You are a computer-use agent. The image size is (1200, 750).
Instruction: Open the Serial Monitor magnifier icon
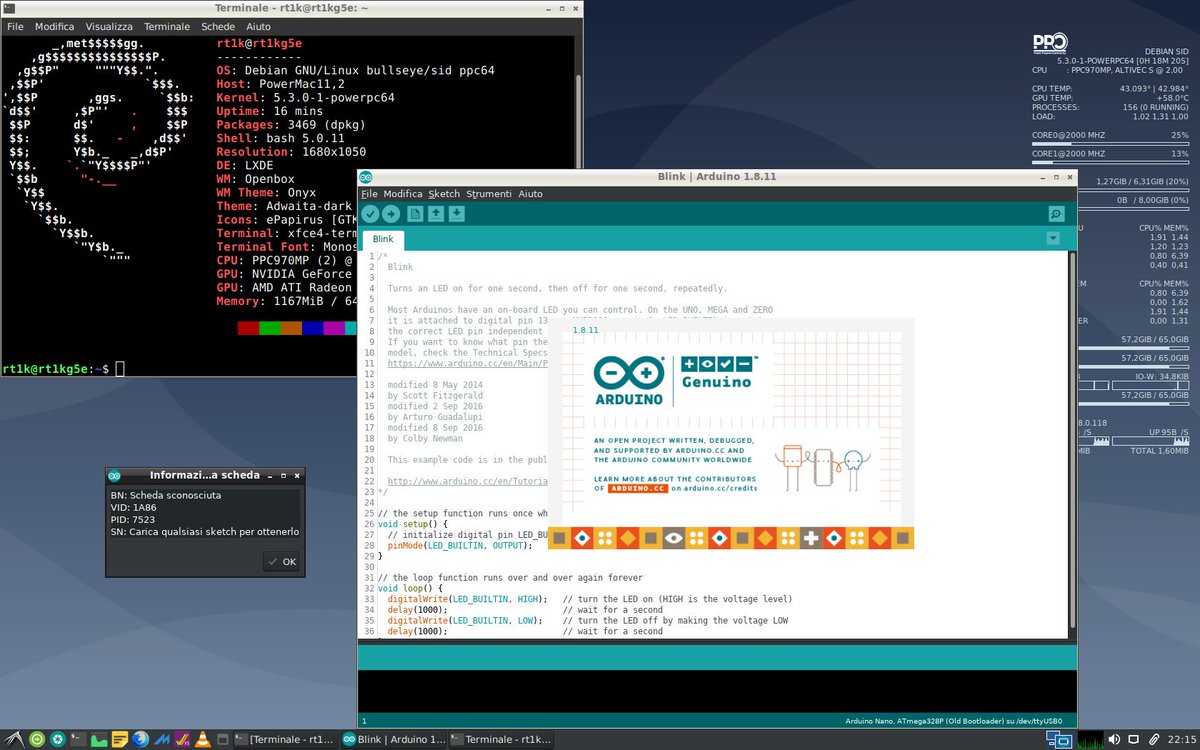tap(1056, 214)
